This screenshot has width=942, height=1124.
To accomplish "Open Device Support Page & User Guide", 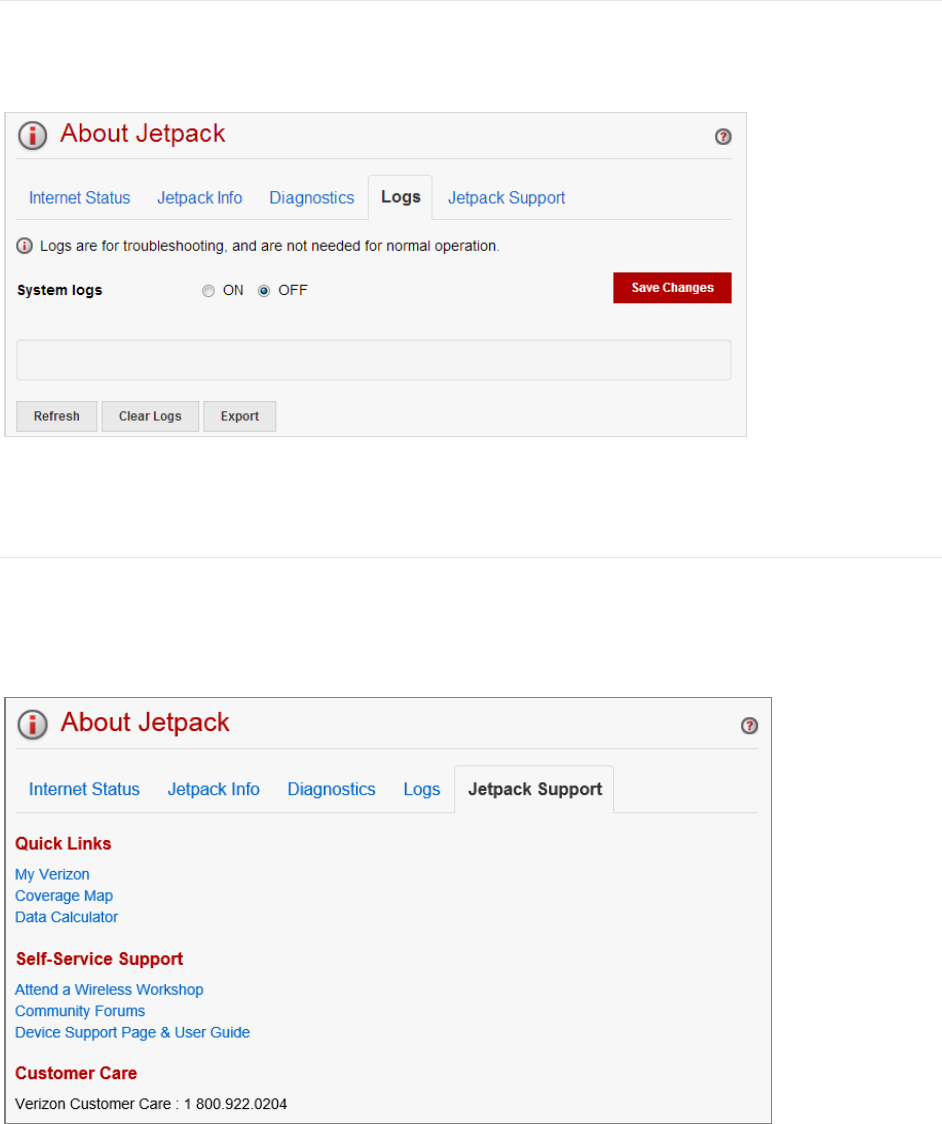I will pos(132,1033).
